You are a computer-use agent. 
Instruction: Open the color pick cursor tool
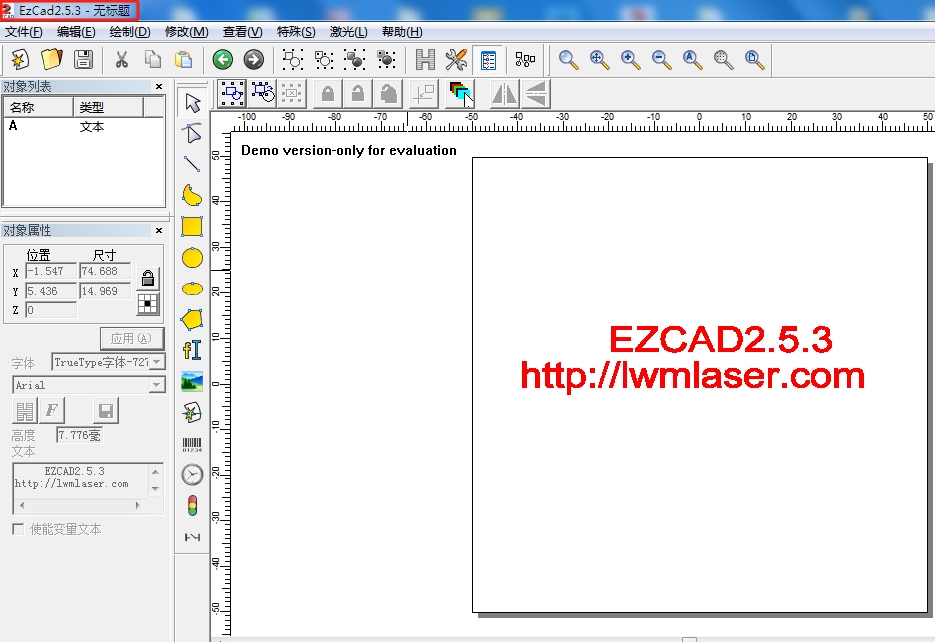click(460, 94)
